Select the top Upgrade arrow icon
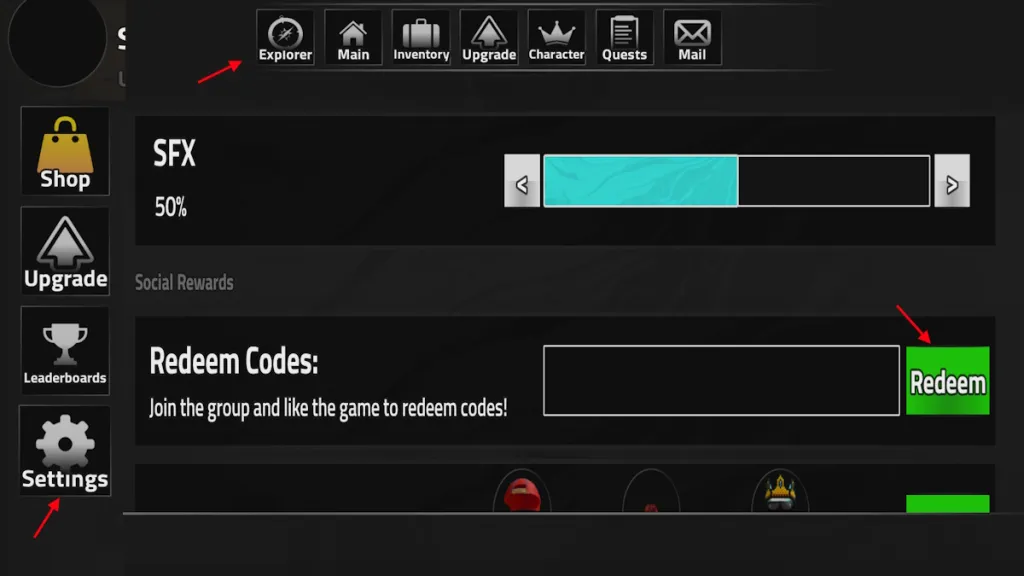The width and height of the screenshot is (1024, 576). 489,38
